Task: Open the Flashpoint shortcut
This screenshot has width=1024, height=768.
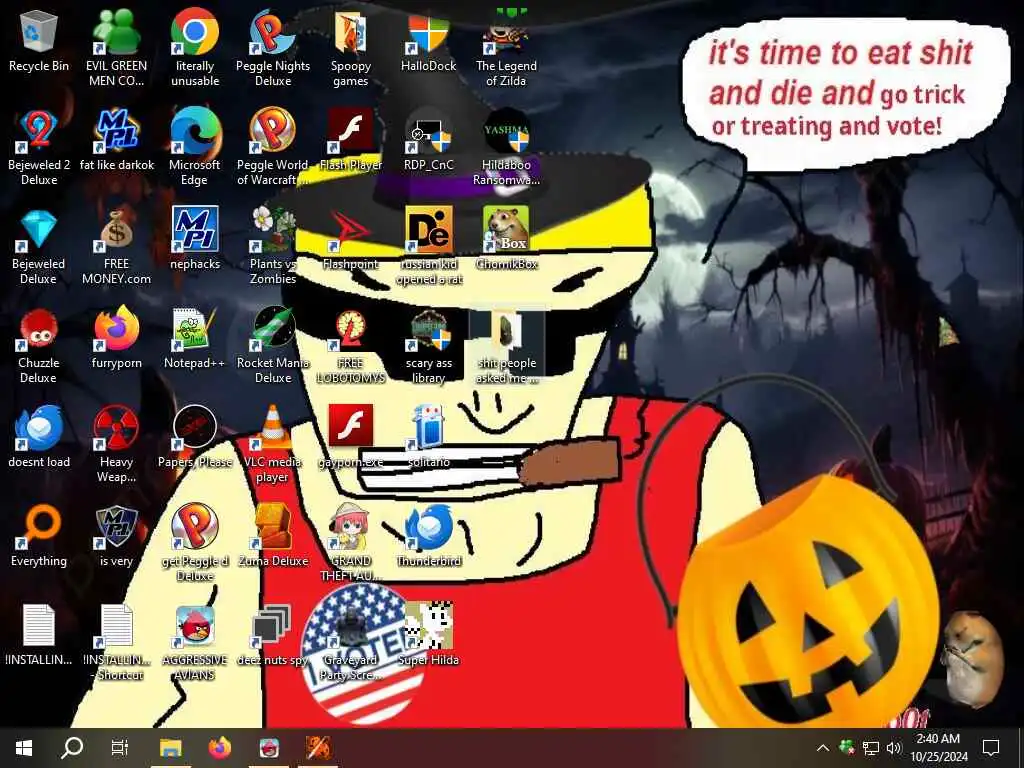Action: click(351, 239)
